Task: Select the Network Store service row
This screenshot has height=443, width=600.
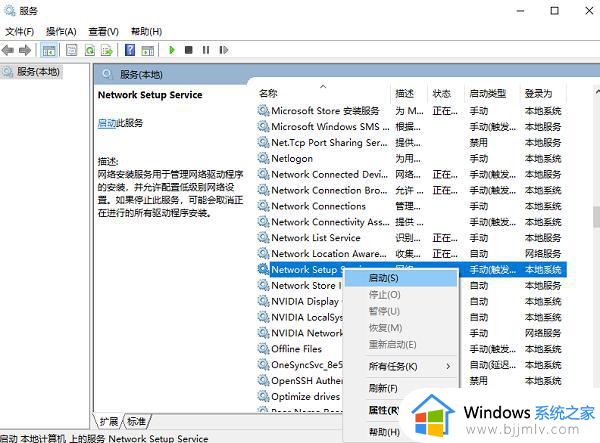Action: 411,285
